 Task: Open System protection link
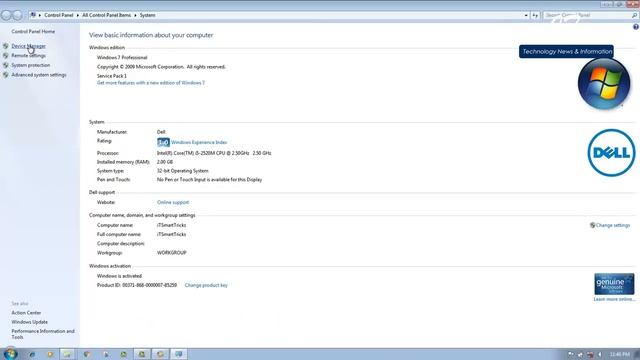(31, 65)
